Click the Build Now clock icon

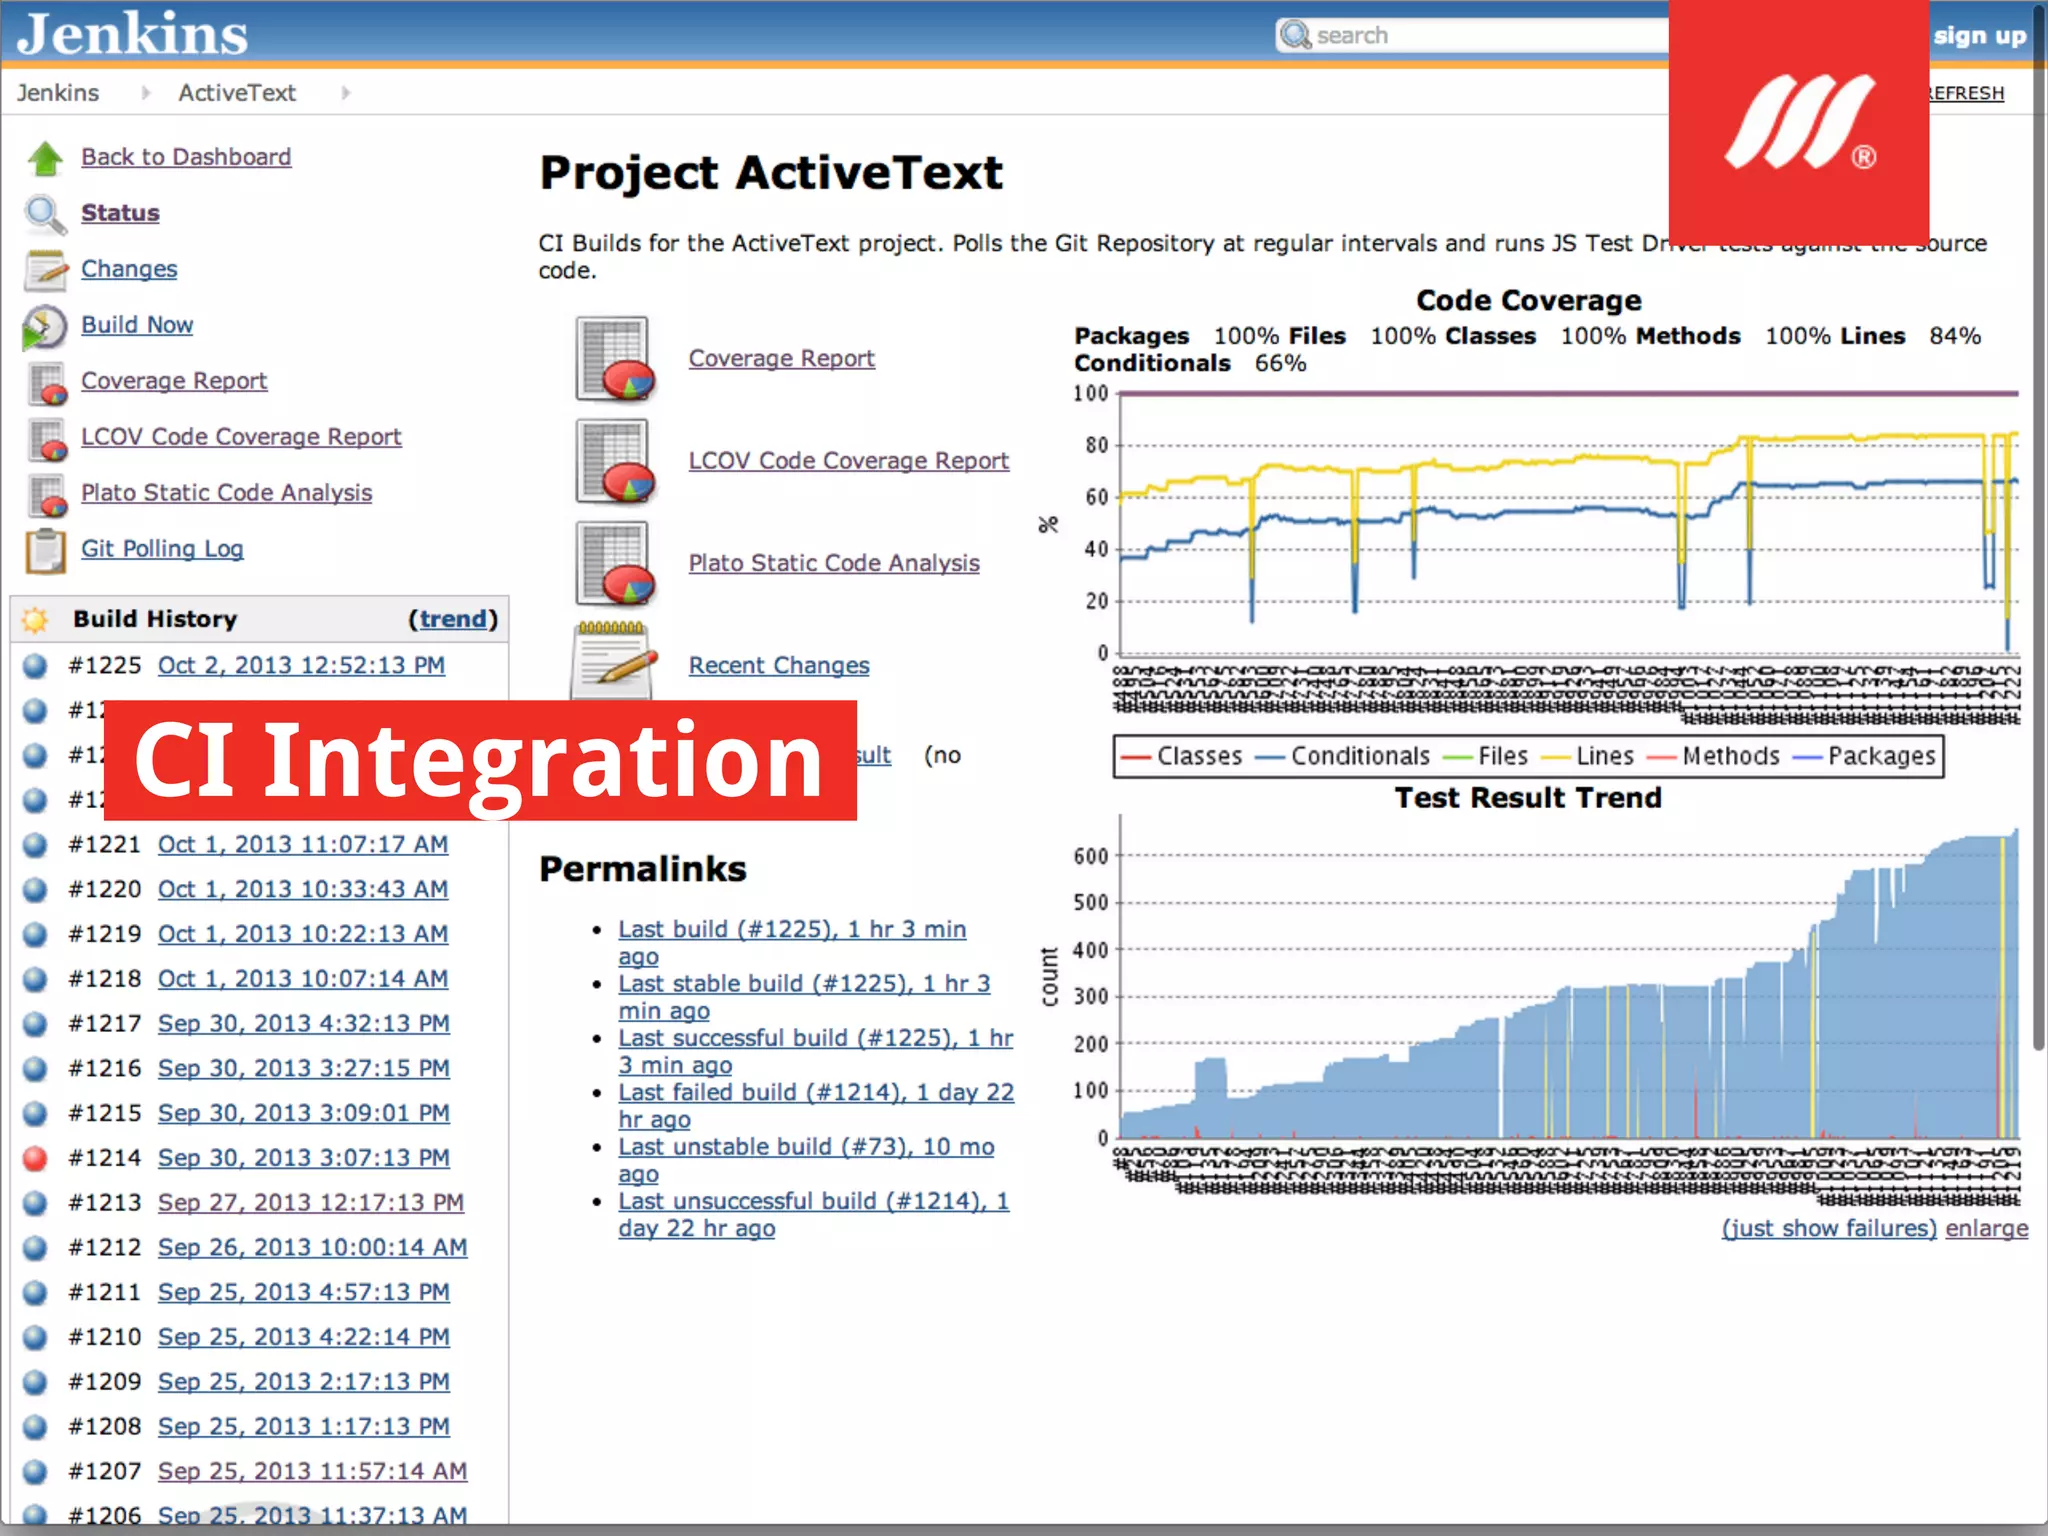pos(45,327)
